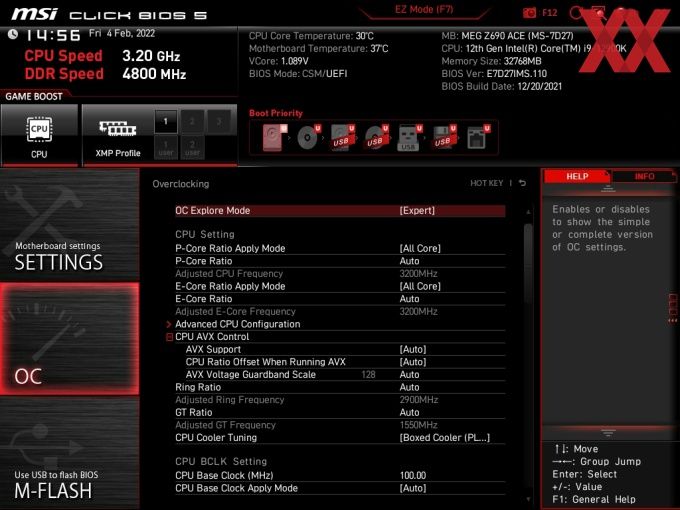Screen dimensions: 680x510
Task: Switch to the HELP tab
Action: pos(577,176)
